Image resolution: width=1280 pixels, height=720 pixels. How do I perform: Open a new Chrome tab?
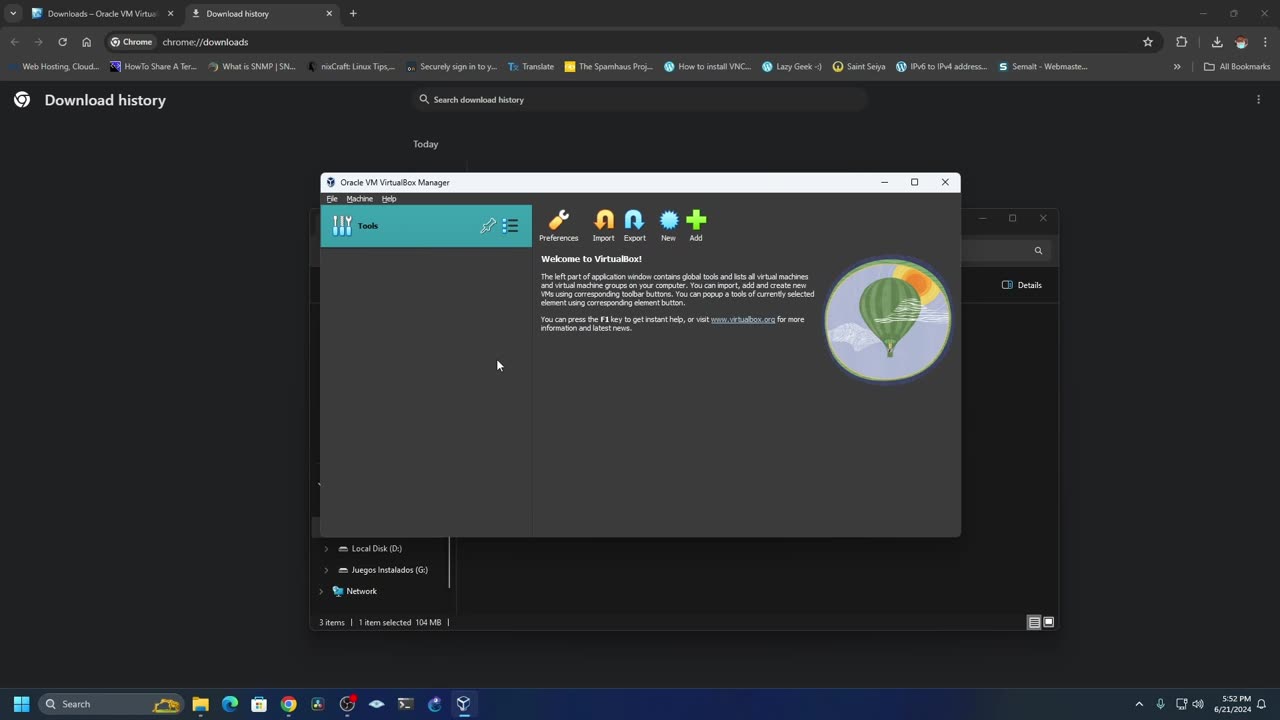[353, 14]
